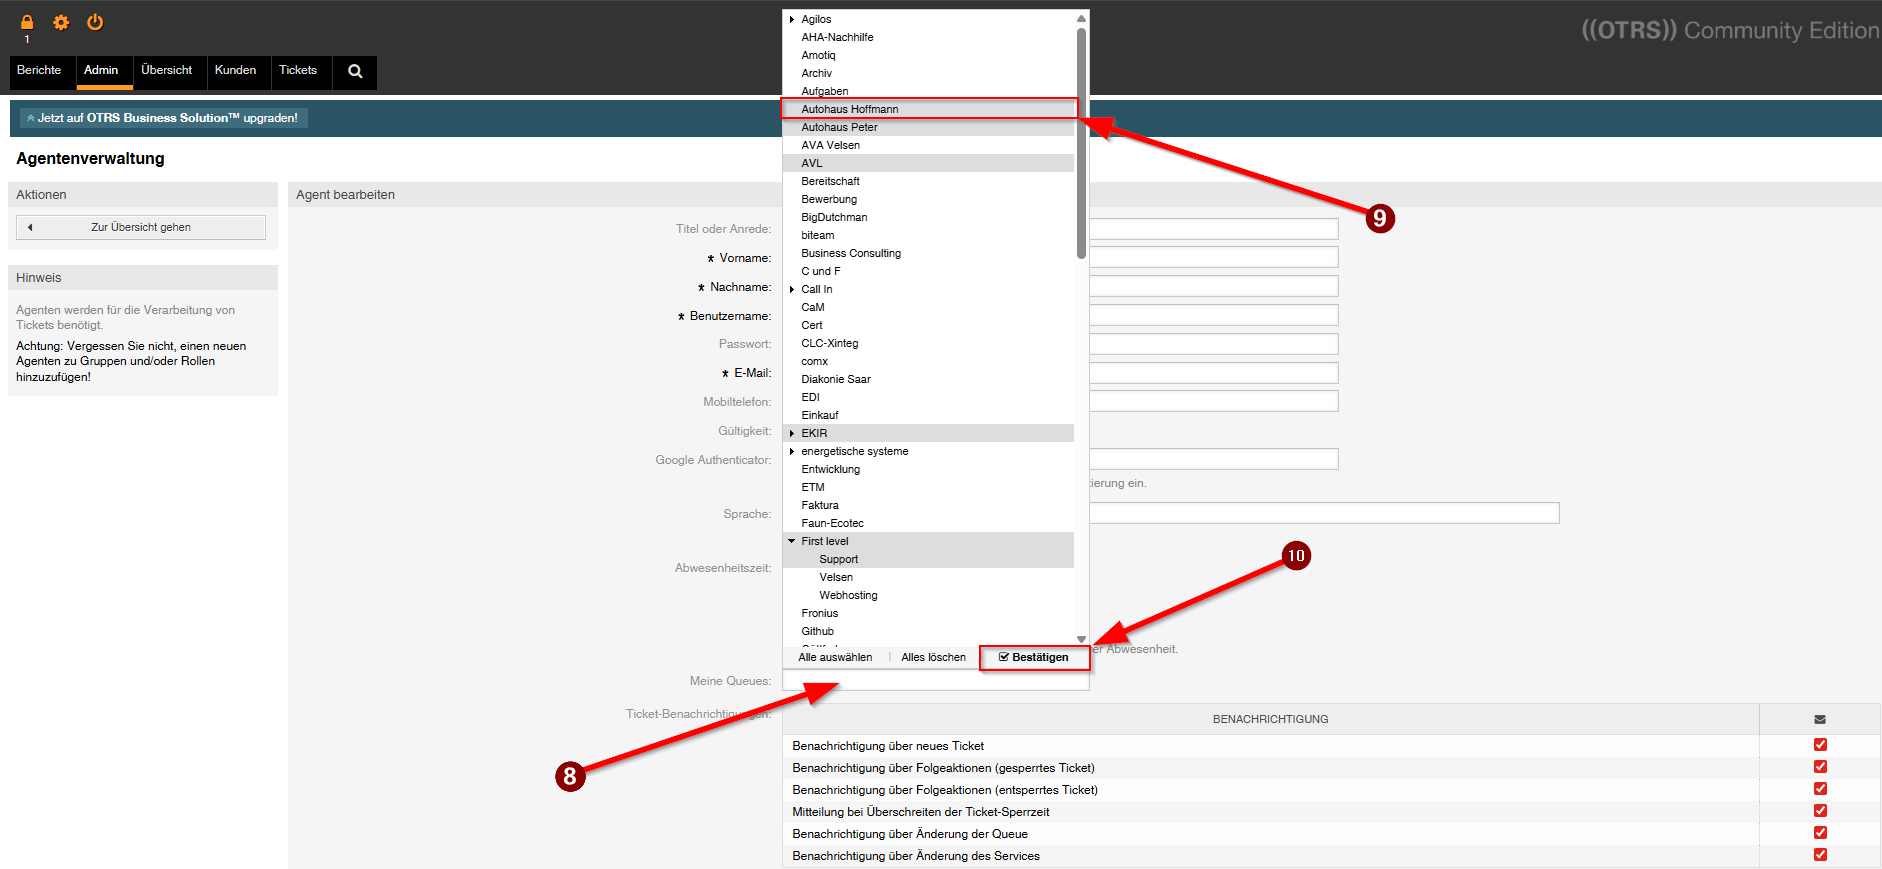This screenshot has width=1882, height=869.
Task: Click the lock icon in top bar
Action: (x=27, y=22)
